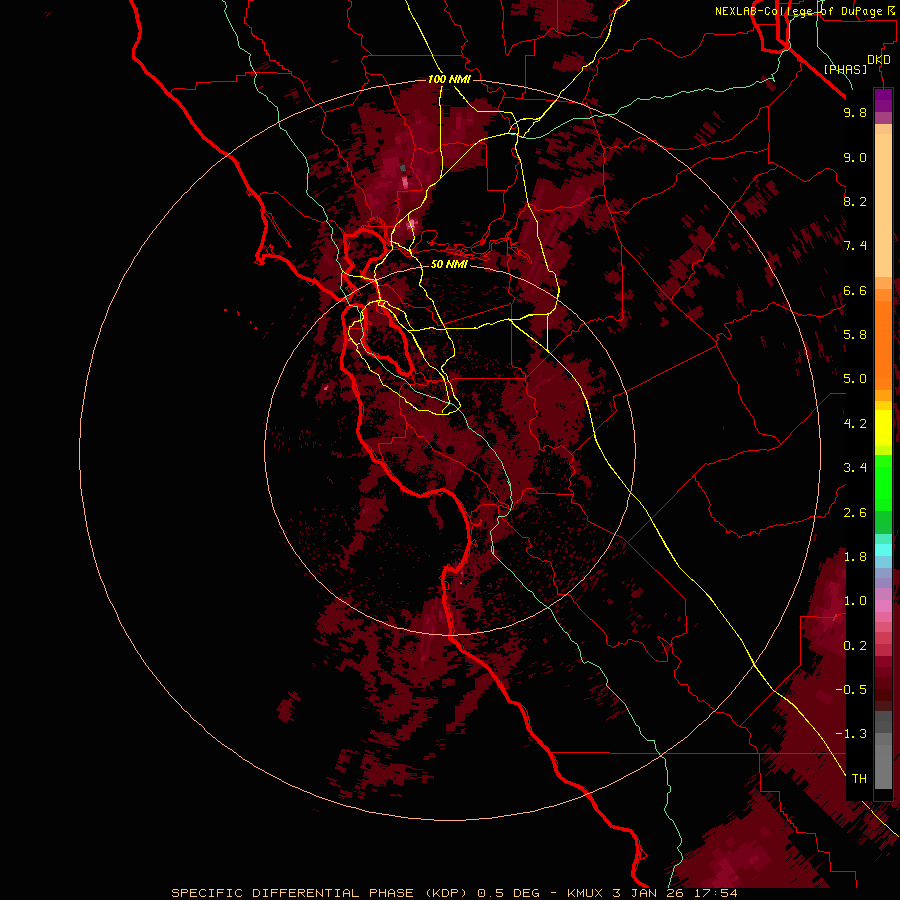The image size is (900, 900).
Task: Click the DKD label above the color scale
Action: (x=879, y=60)
